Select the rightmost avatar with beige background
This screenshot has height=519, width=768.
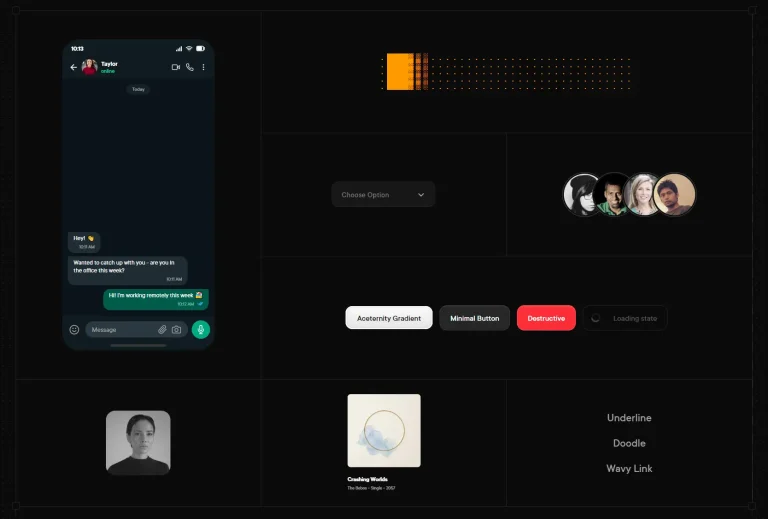point(674,194)
